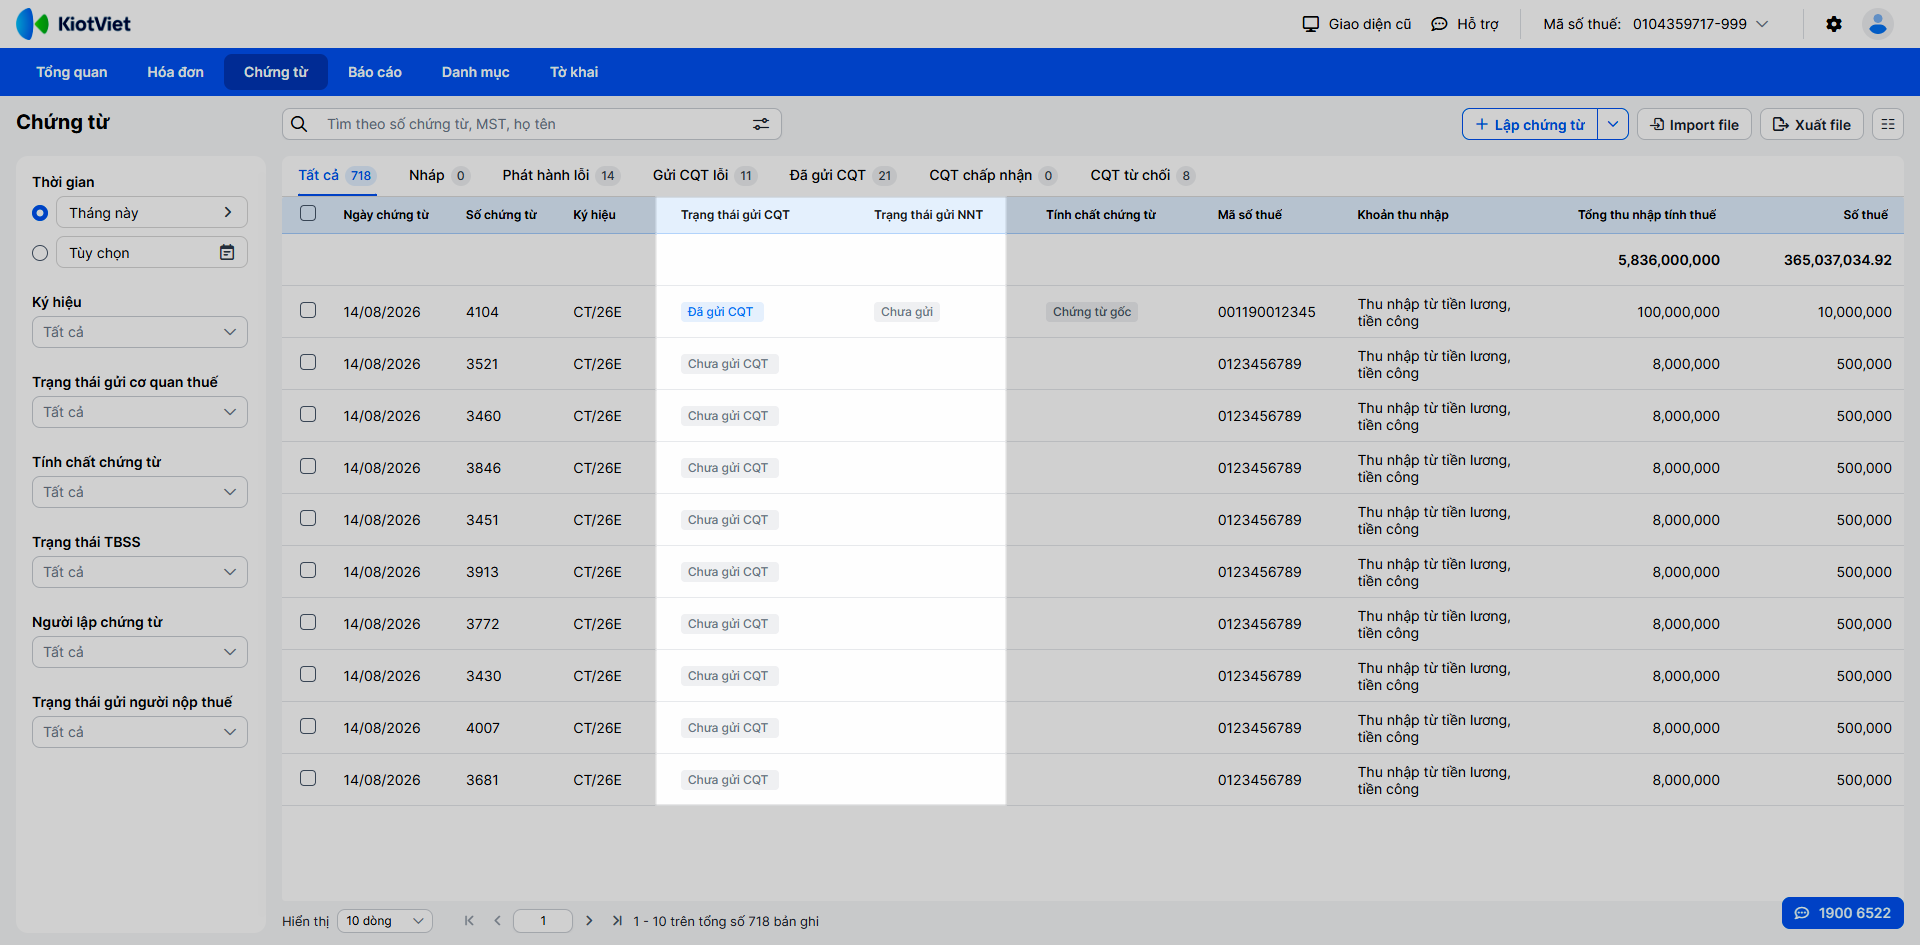Image resolution: width=1920 pixels, height=945 pixels.
Task: Click the Tùy chọn date range field
Action: coord(152,252)
